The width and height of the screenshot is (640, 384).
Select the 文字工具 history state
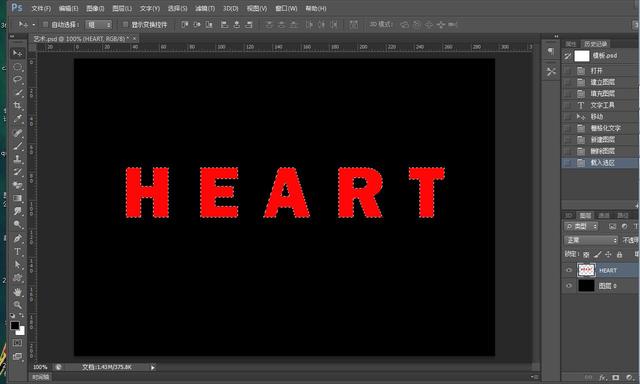click(600, 105)
